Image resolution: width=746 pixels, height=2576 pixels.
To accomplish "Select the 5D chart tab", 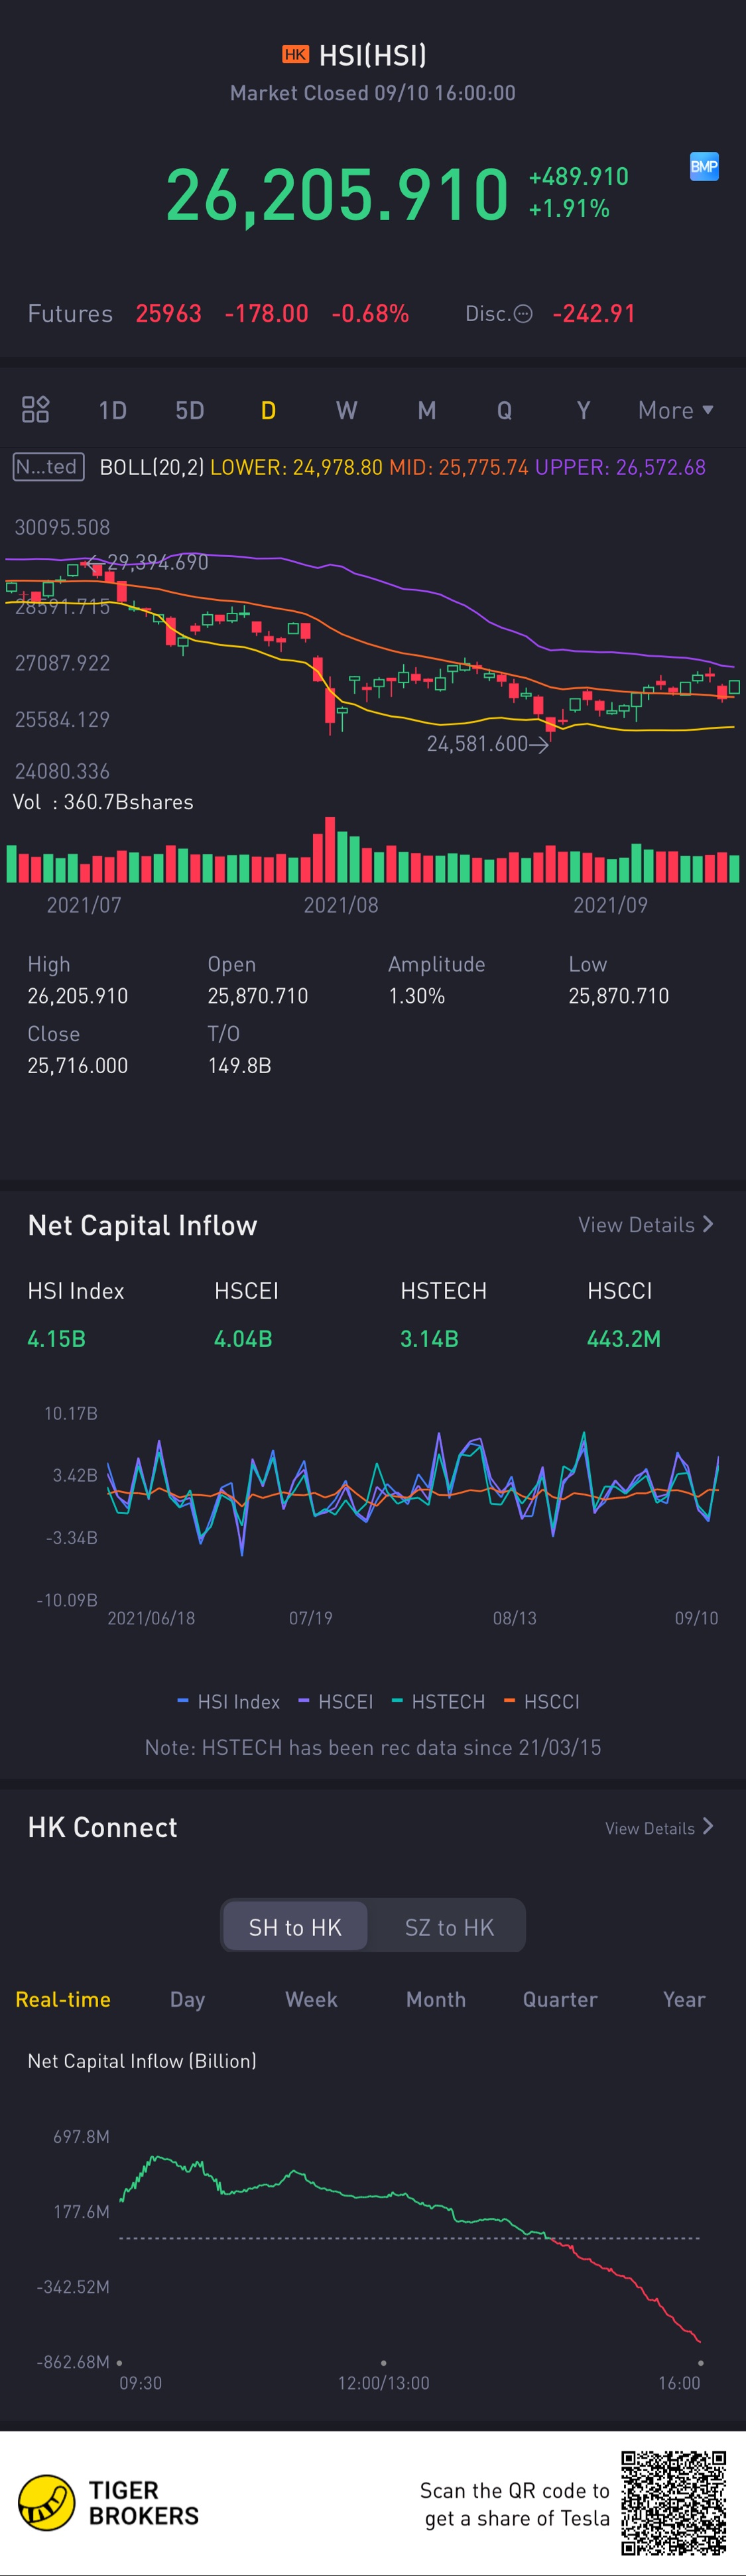I will [190, 410].
